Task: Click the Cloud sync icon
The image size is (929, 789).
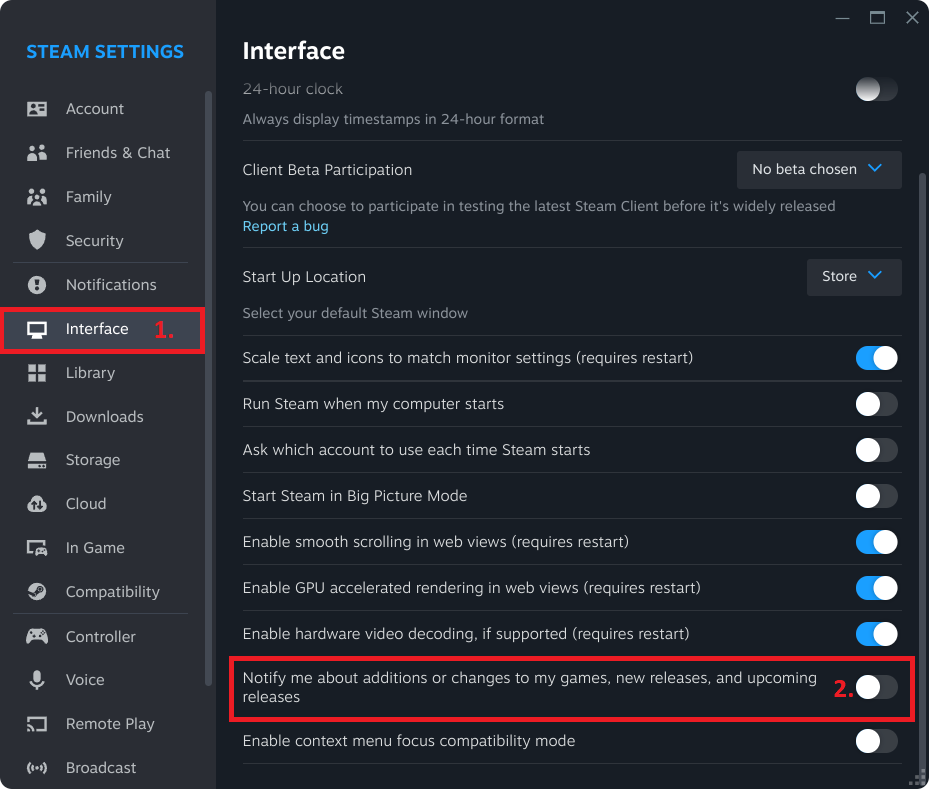Action: click(37, 504)
